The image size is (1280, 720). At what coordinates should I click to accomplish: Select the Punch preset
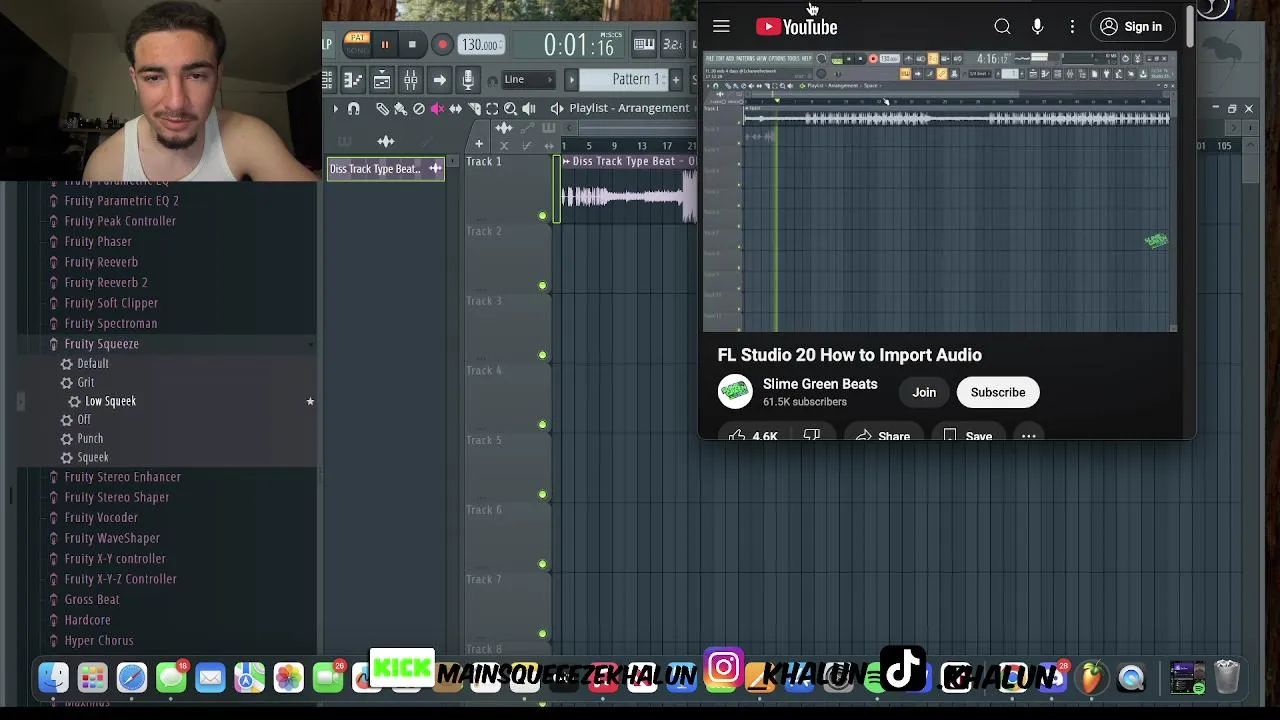point(90,438)
